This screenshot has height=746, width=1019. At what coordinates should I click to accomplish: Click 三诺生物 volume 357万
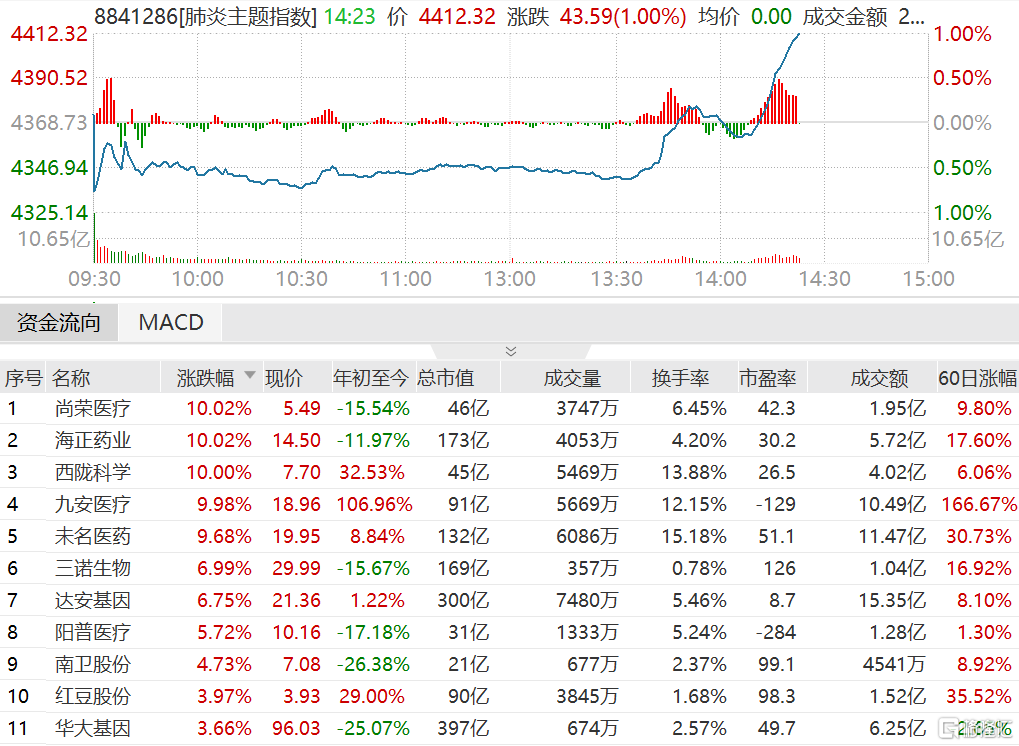(x=593, y=569)
